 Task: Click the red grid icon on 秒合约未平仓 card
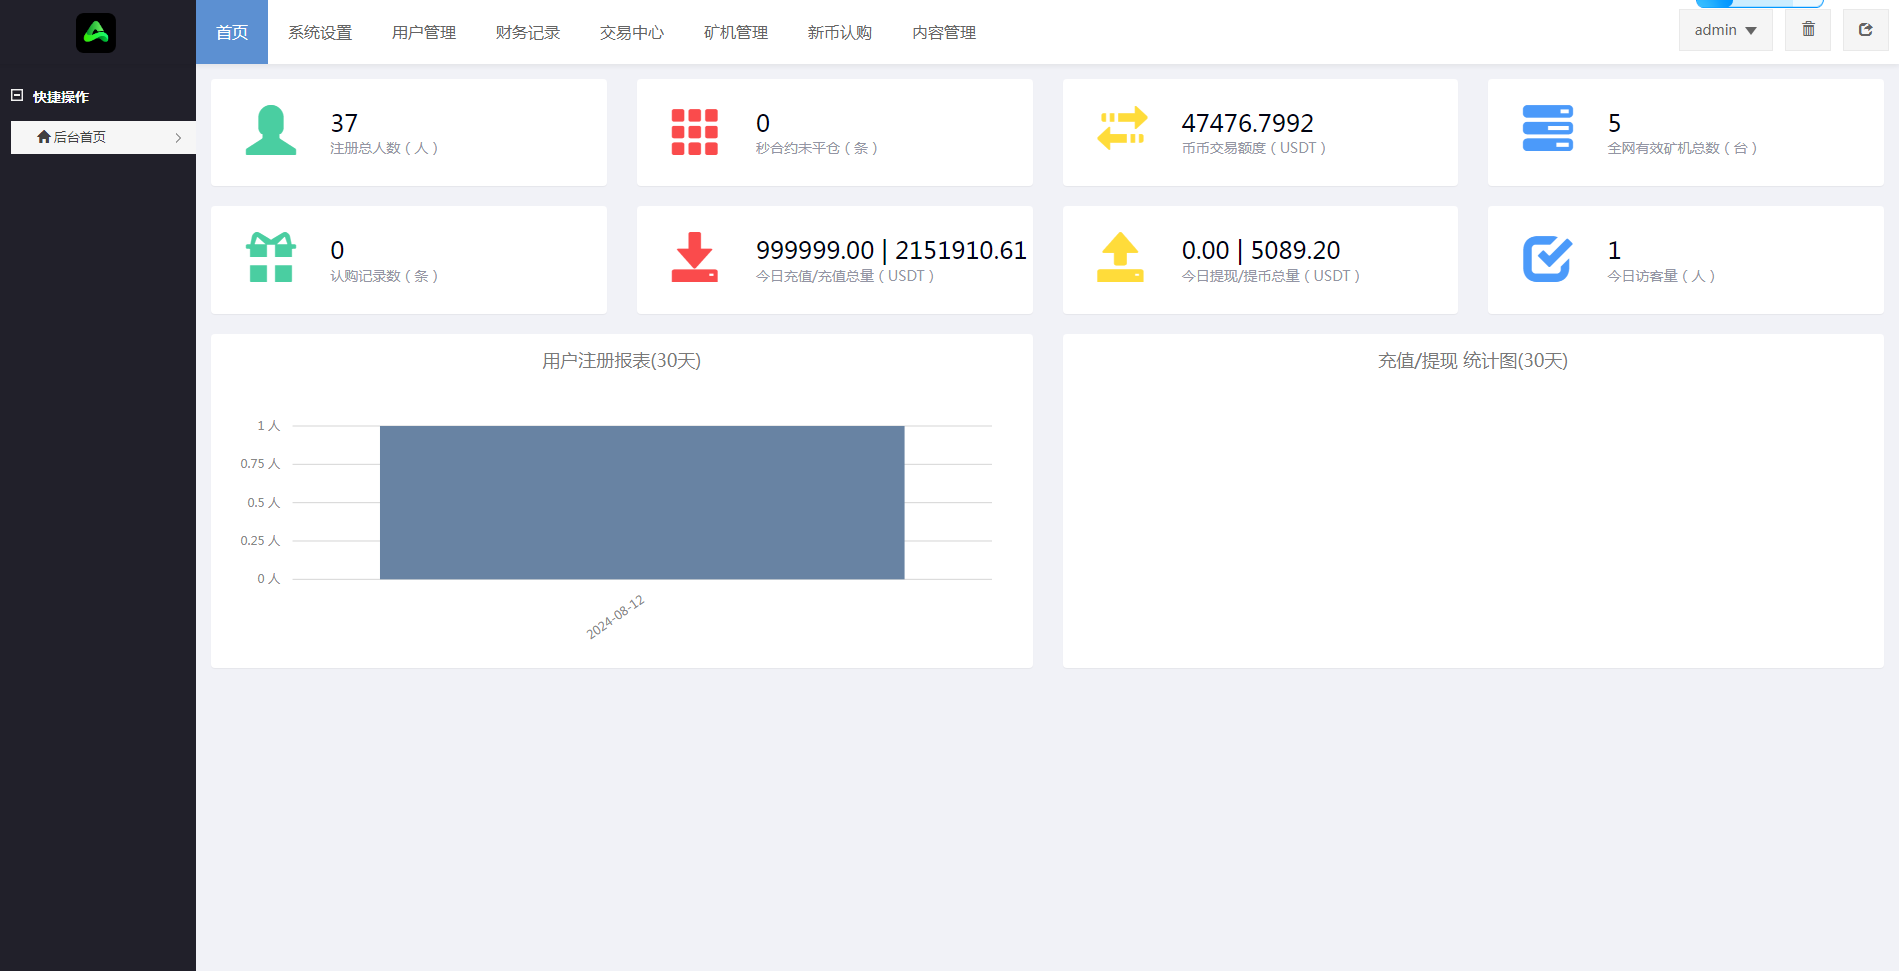[696, 131]
